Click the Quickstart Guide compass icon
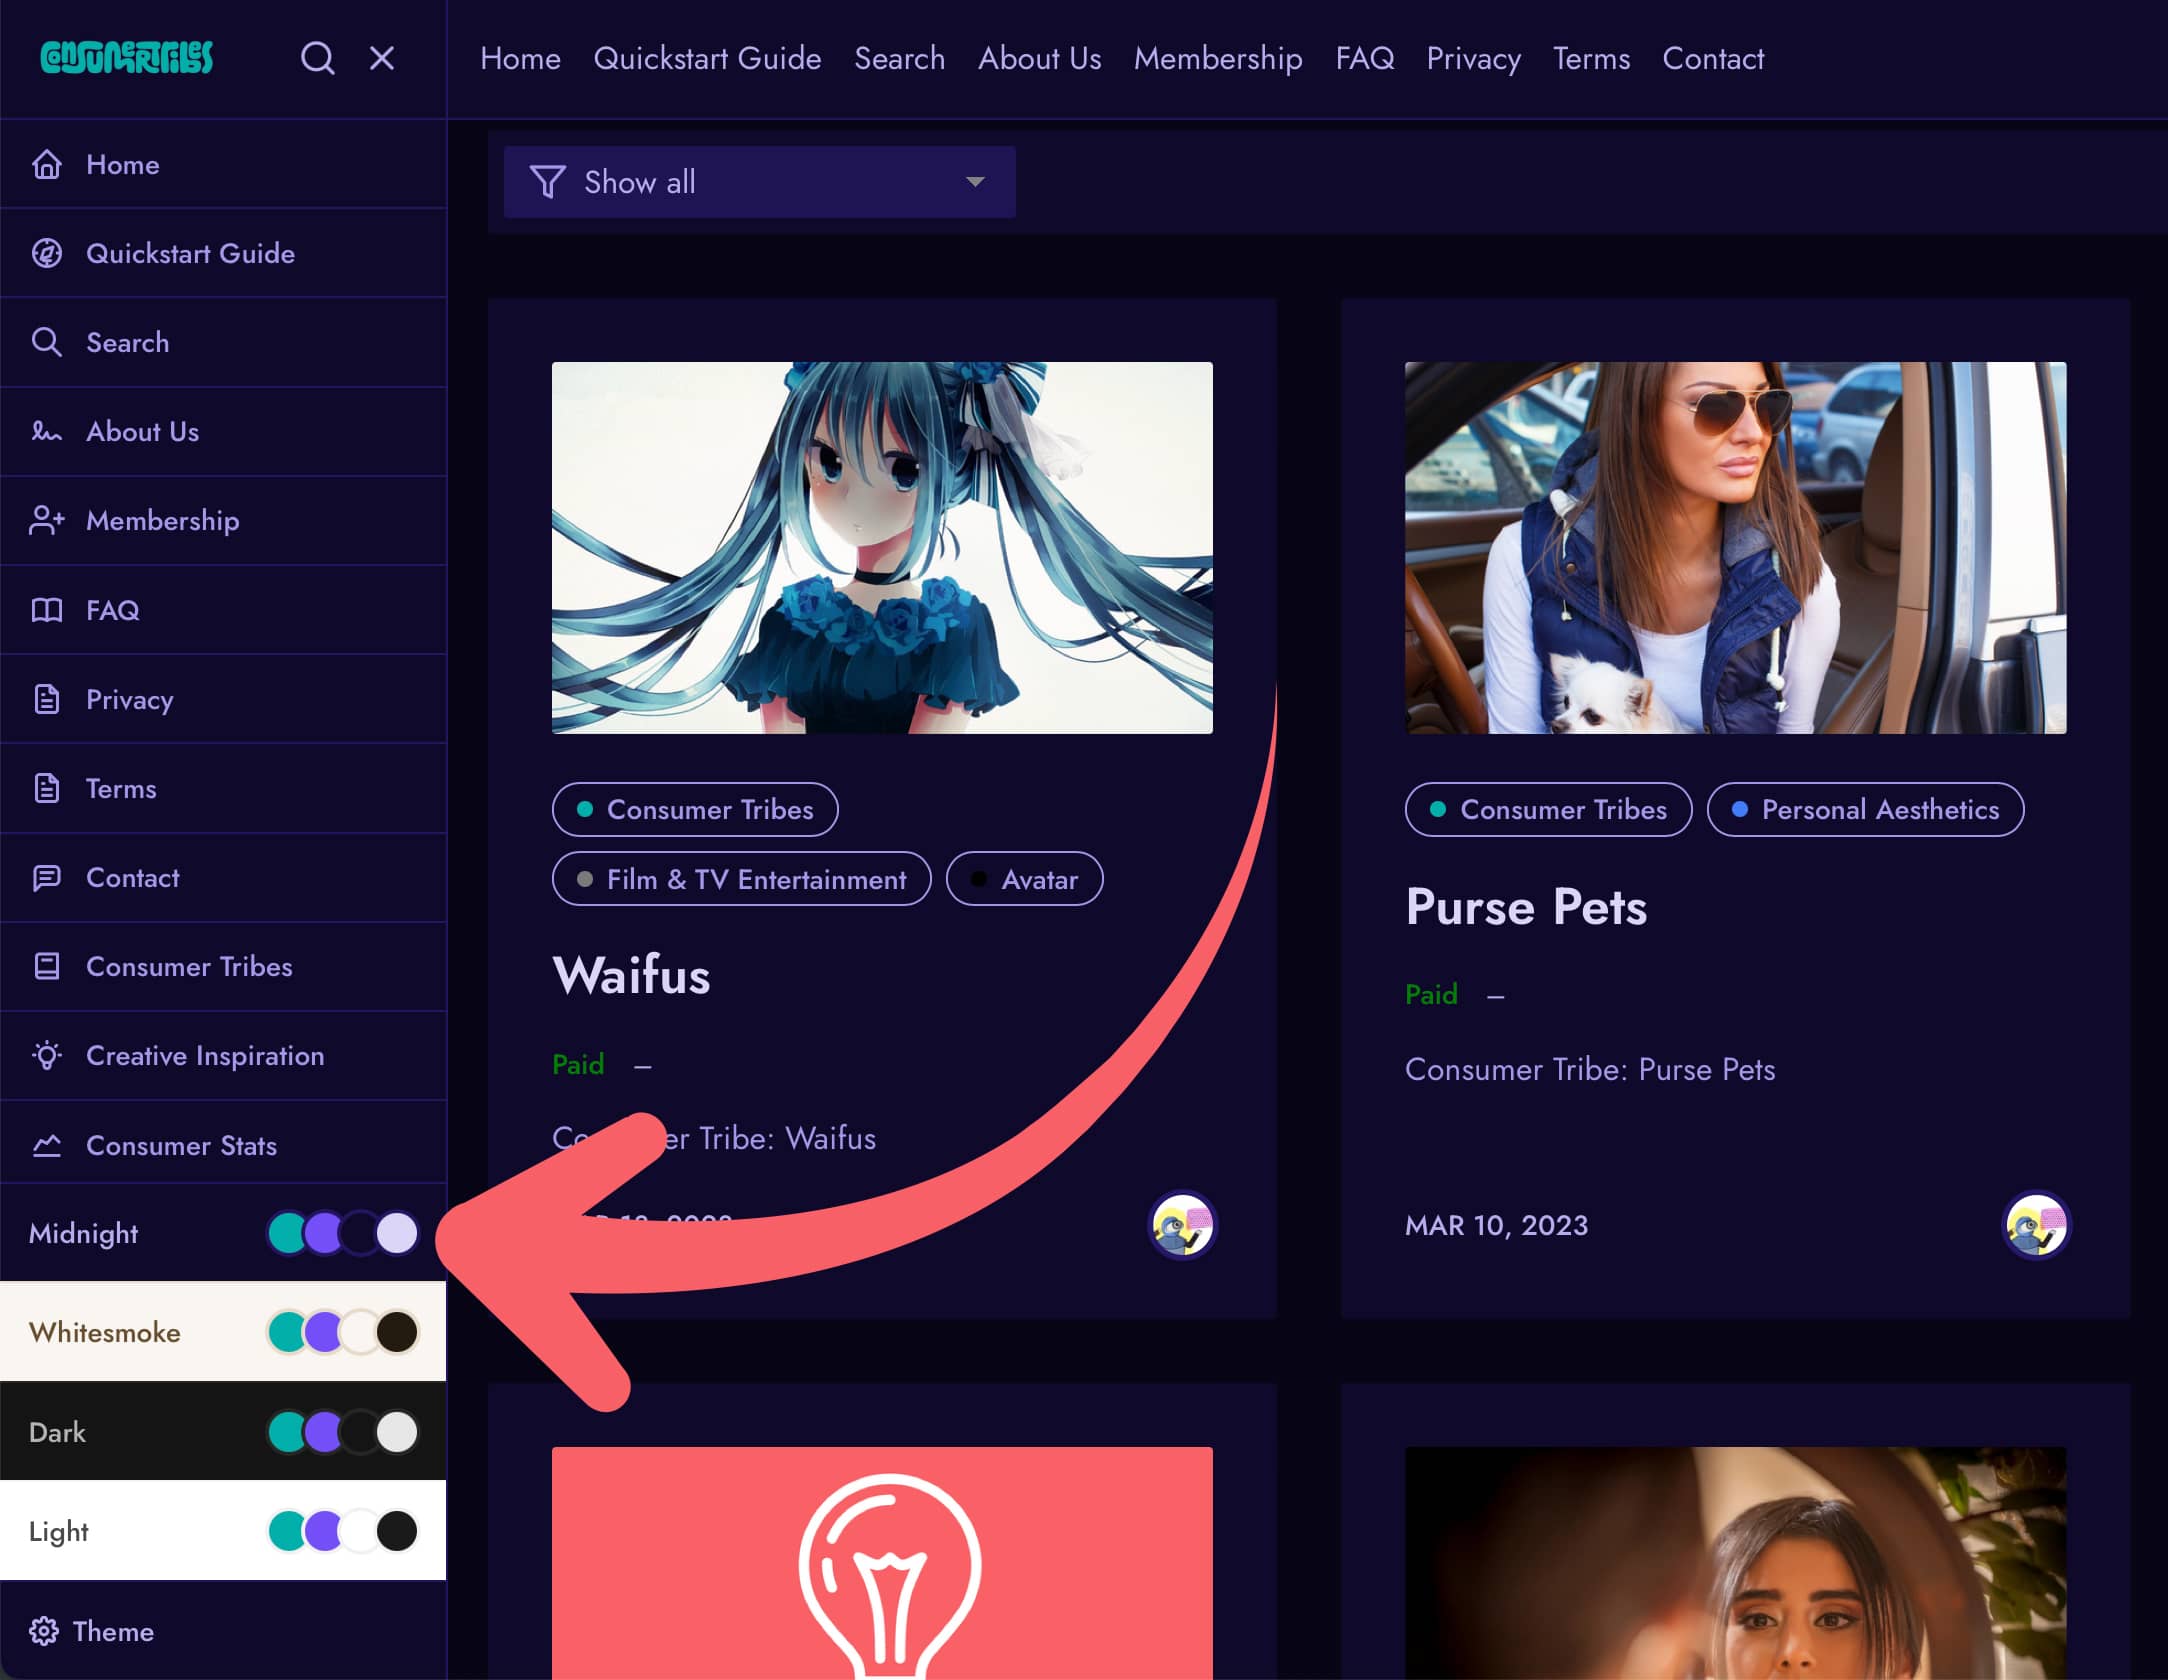 47,253
